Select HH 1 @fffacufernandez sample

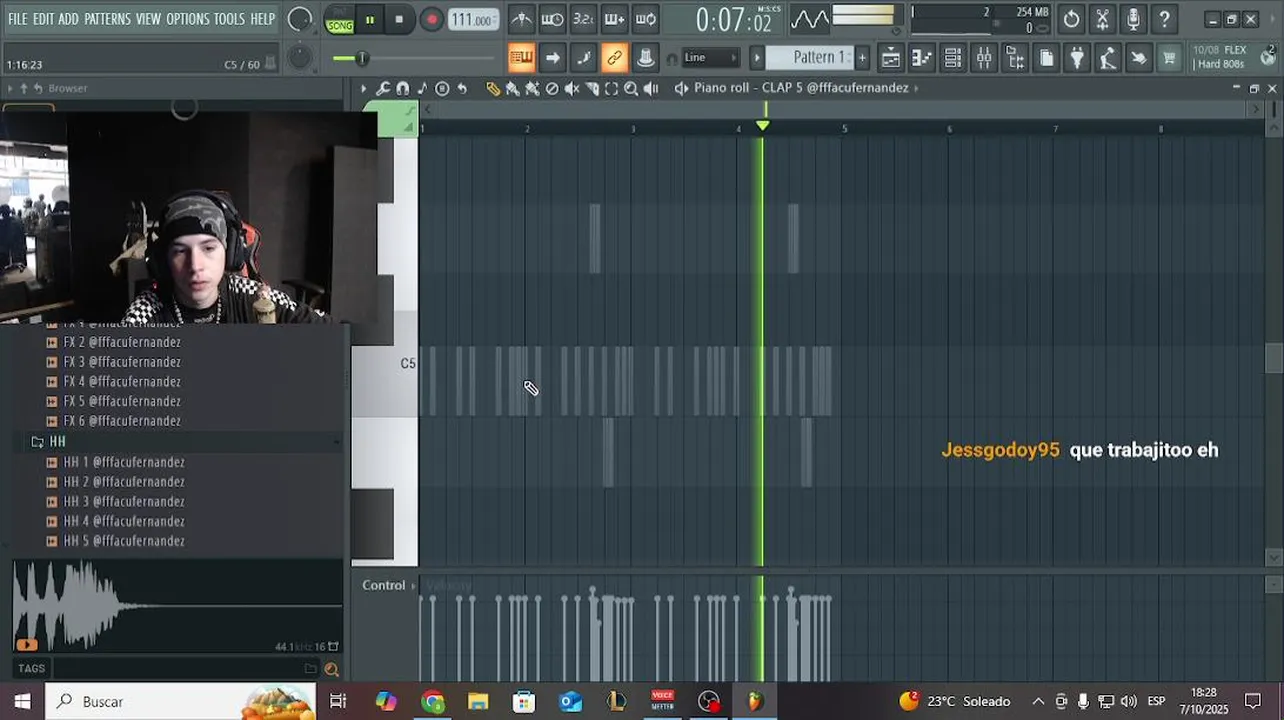tap(124, 462)
